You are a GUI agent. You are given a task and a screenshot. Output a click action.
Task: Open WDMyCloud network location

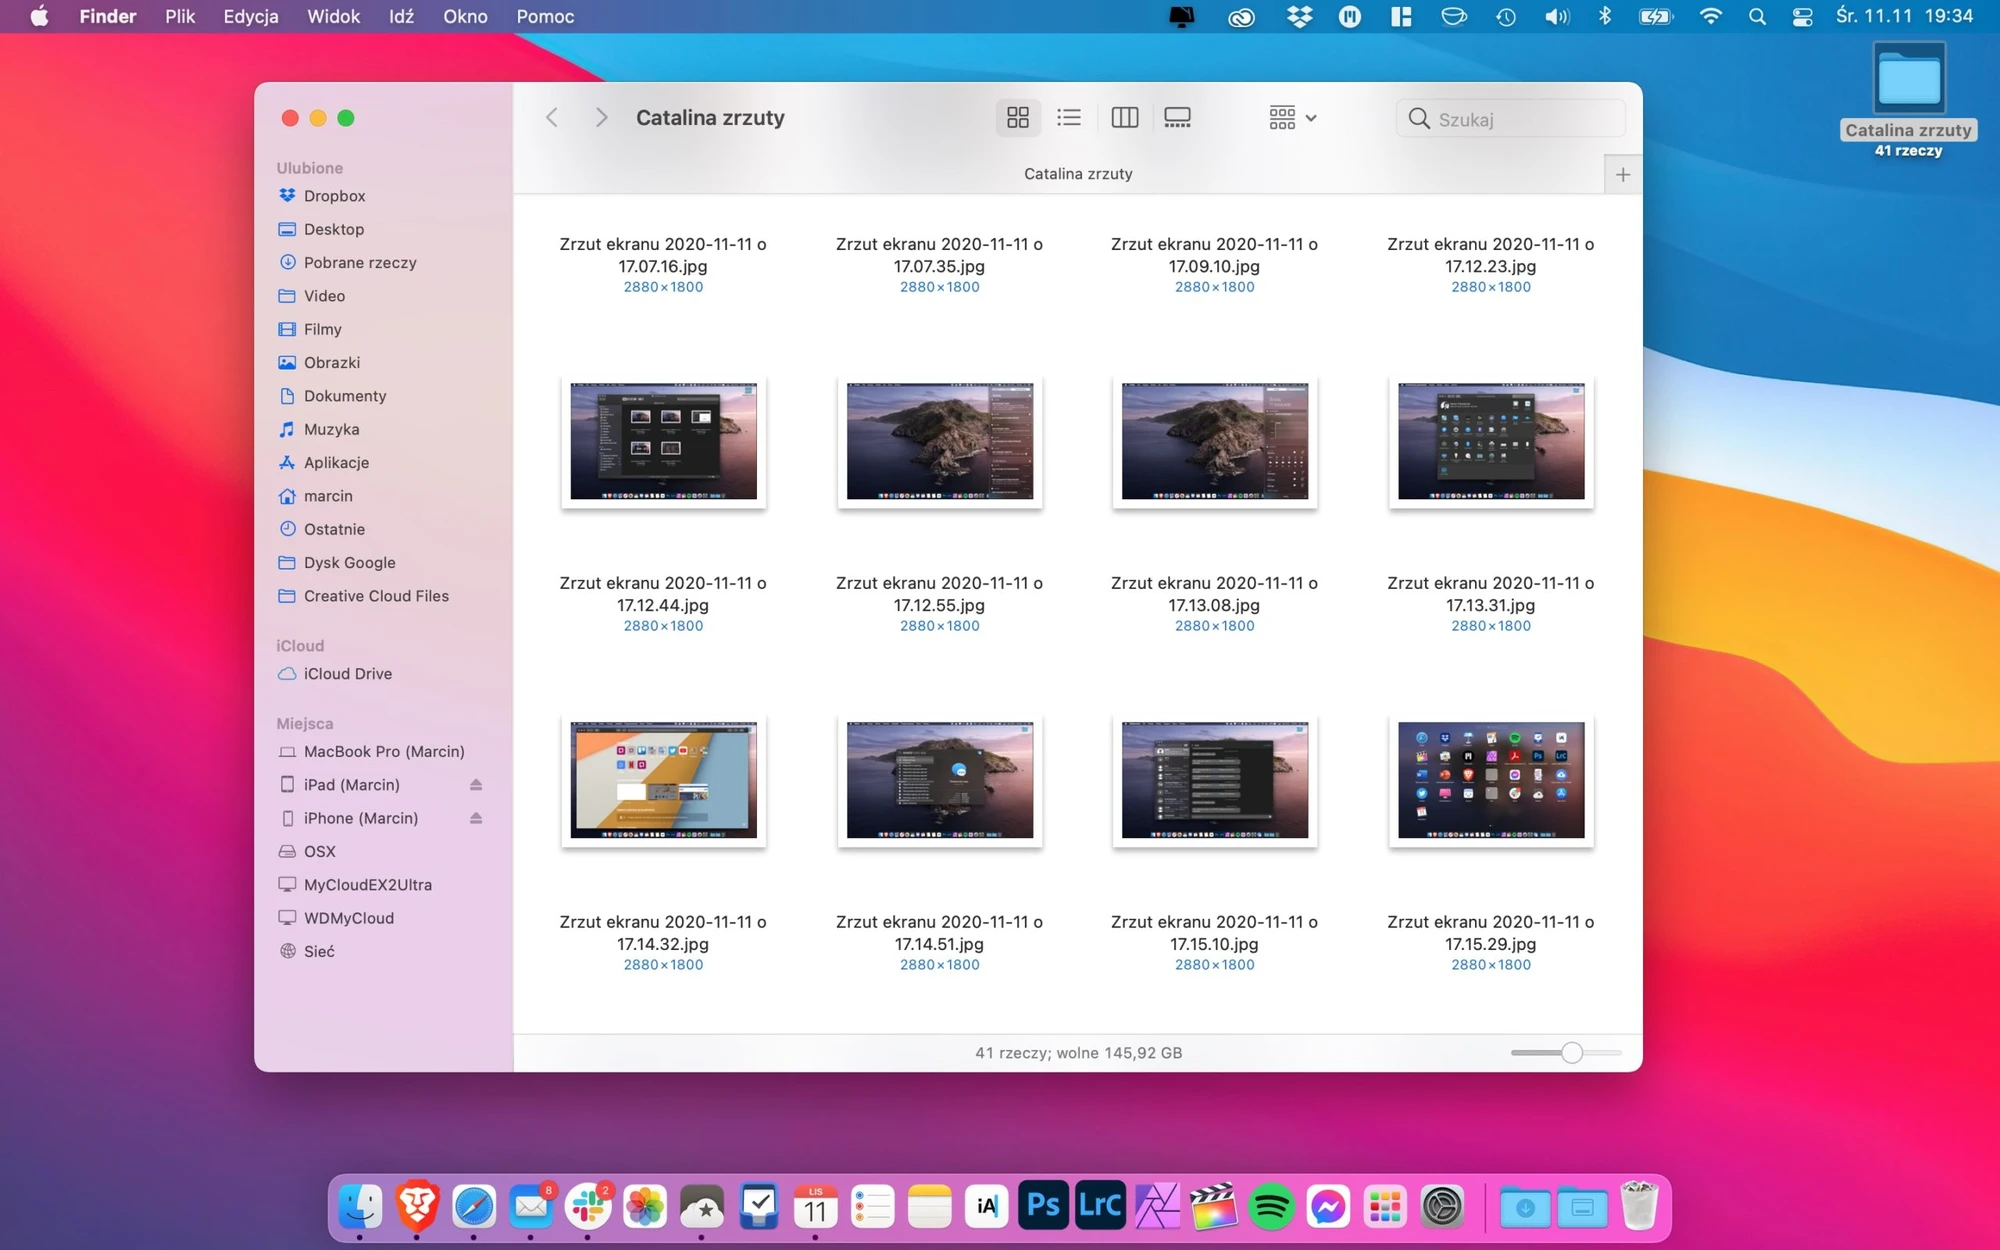click(x=348, y=918)
